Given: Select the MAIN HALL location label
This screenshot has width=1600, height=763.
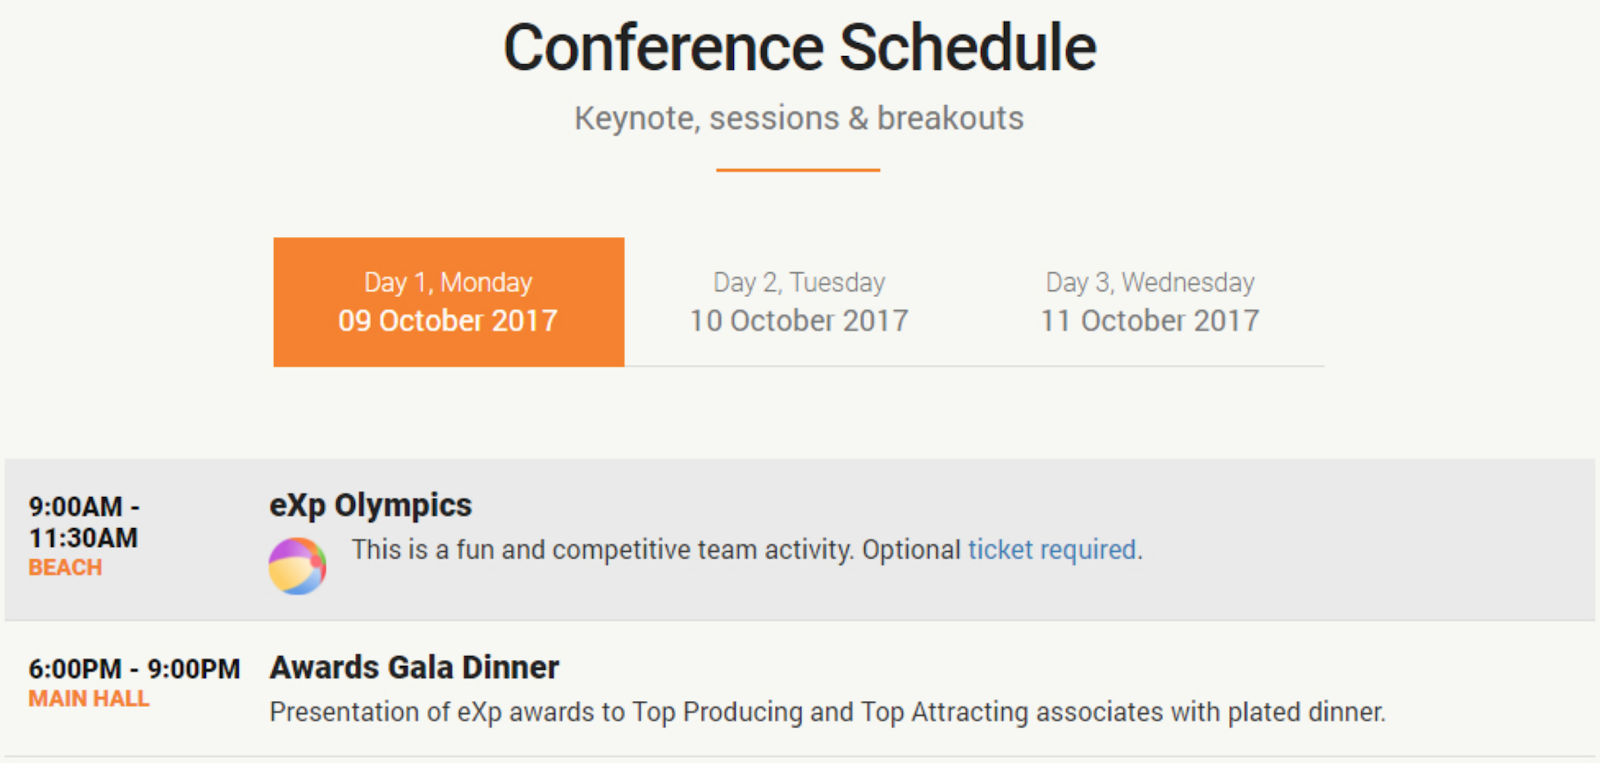Looking at the screenshot, I should pos(89,699).
